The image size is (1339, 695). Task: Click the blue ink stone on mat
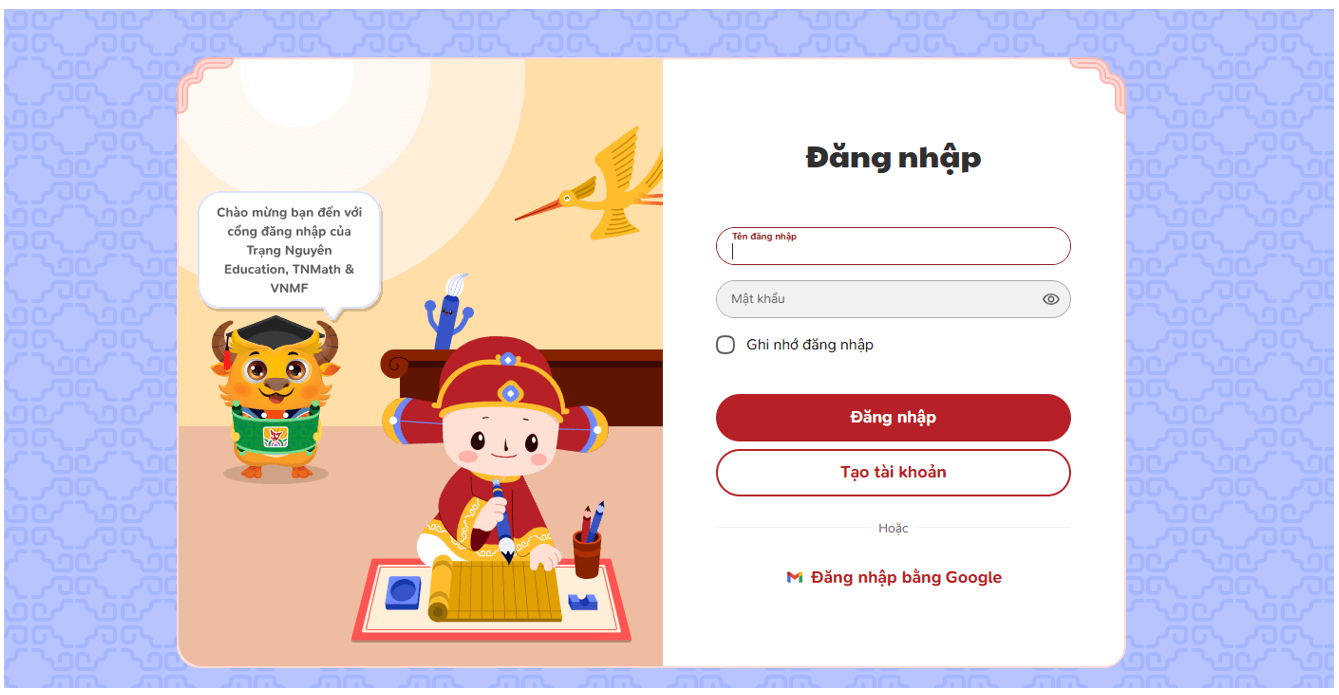coord(403,591)
